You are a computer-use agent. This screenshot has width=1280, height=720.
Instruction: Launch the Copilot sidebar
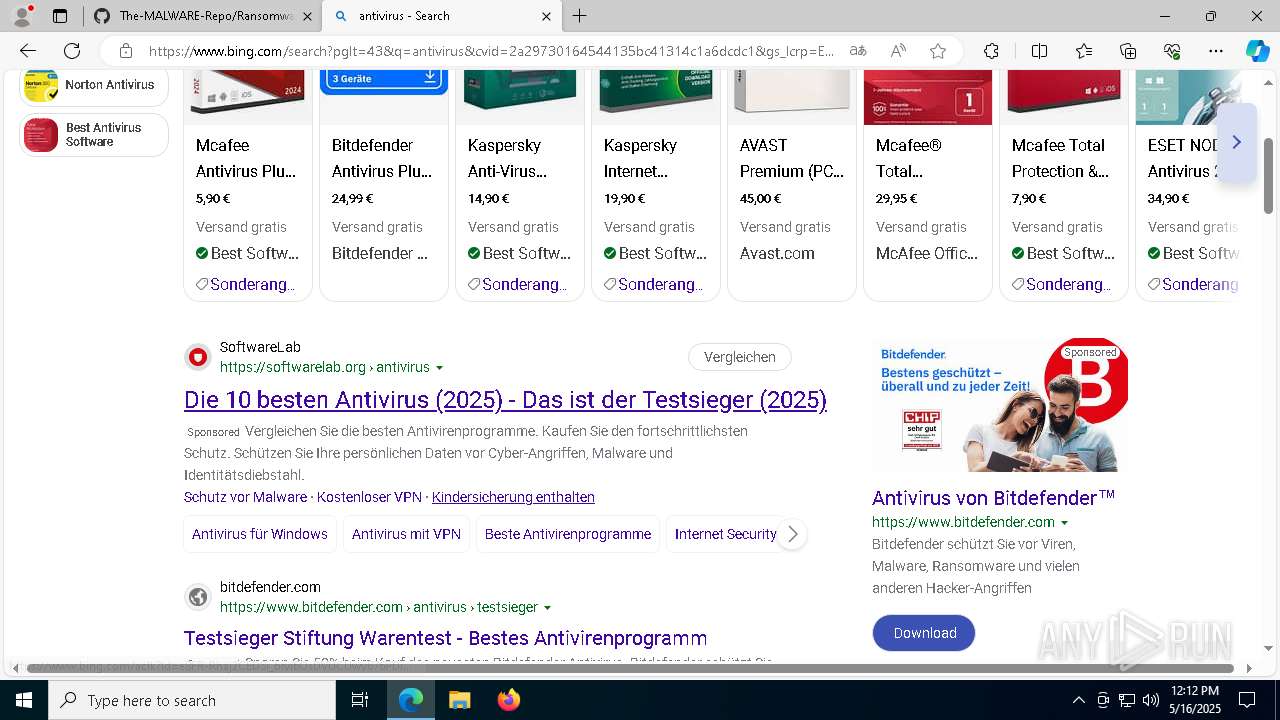tap(1257, 51)
